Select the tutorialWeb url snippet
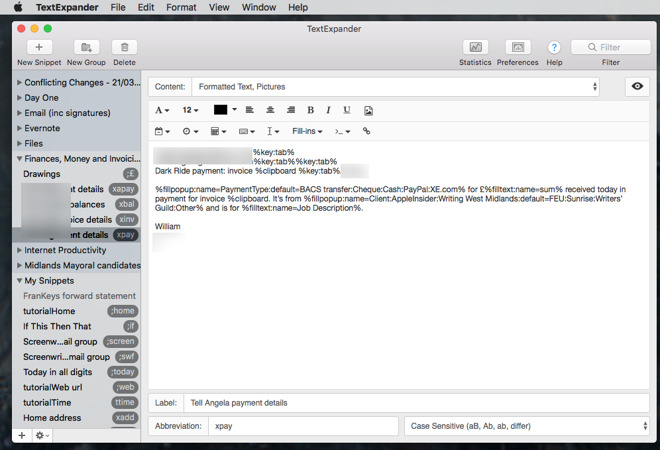The height and width of the screenshot is (450, 660). pos(77,387)
